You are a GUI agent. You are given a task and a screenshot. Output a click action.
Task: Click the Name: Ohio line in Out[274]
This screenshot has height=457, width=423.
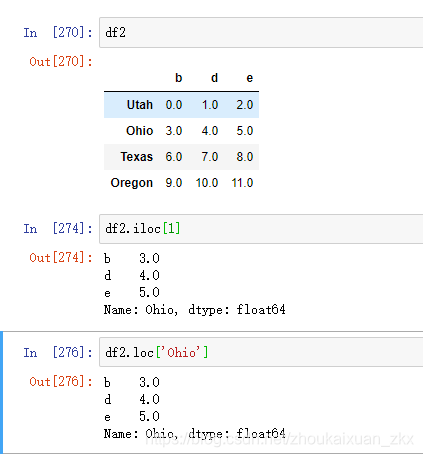pos(195,310)
